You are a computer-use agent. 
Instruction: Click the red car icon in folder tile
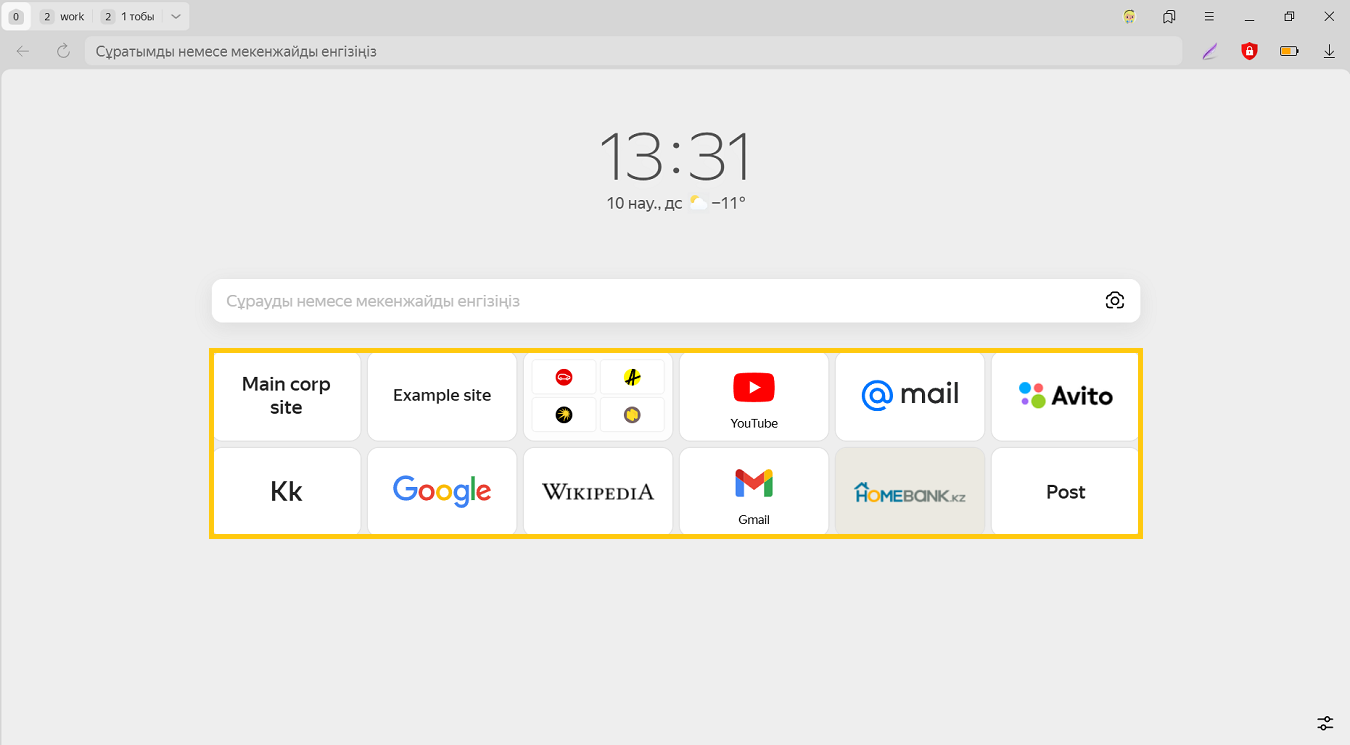pos(564,377)
